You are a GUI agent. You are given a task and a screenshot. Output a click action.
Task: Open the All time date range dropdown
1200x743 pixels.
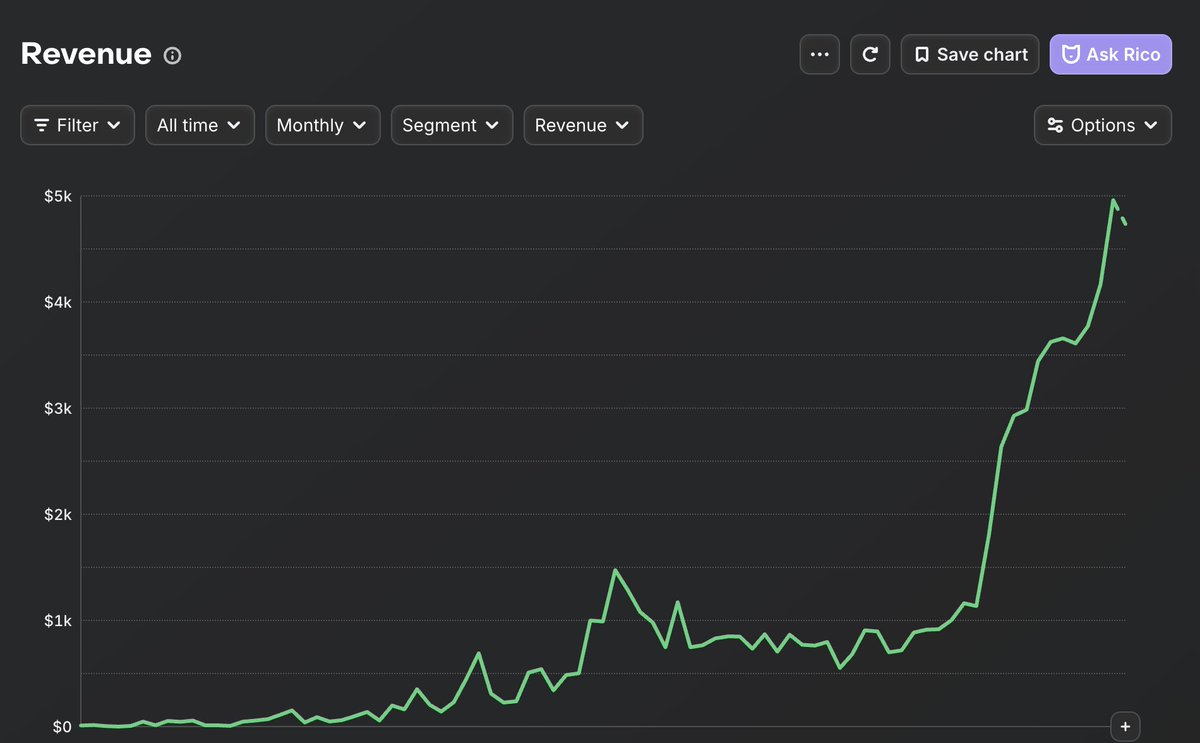pyautogui.click(x=200, y=125)
